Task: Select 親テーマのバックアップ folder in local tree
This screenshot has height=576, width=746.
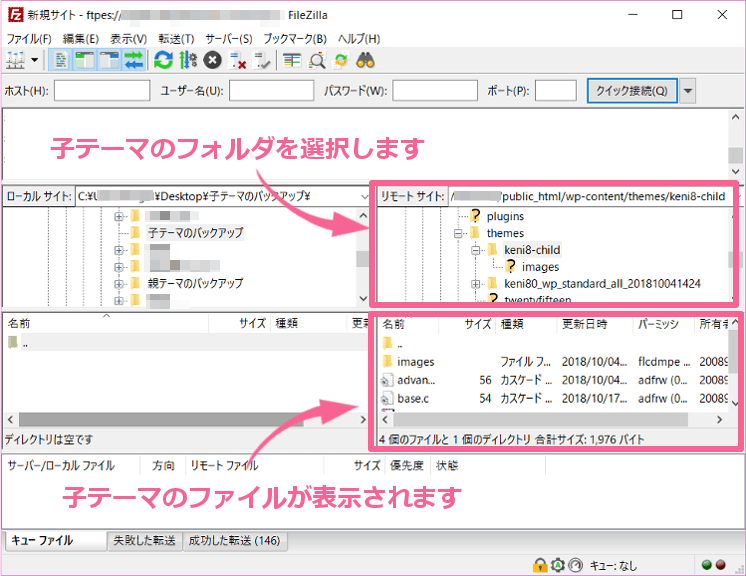Action: click(196, 283)
